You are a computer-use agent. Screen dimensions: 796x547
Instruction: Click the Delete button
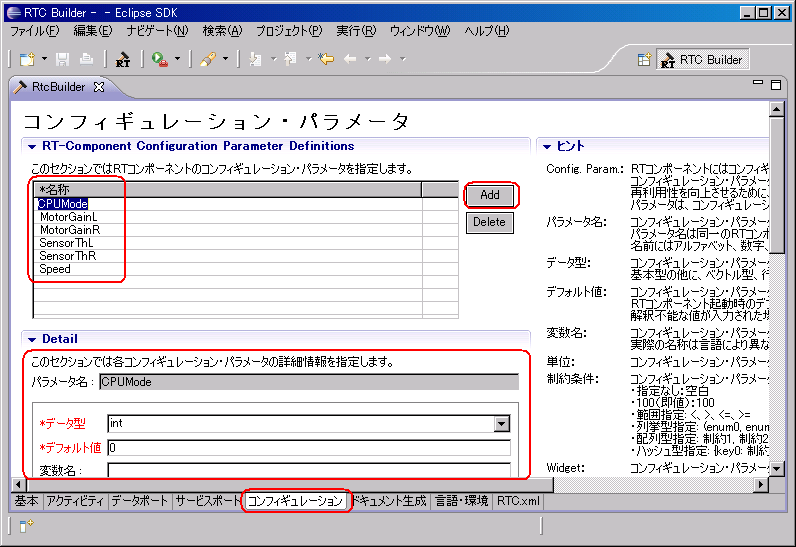coord(490,222)
